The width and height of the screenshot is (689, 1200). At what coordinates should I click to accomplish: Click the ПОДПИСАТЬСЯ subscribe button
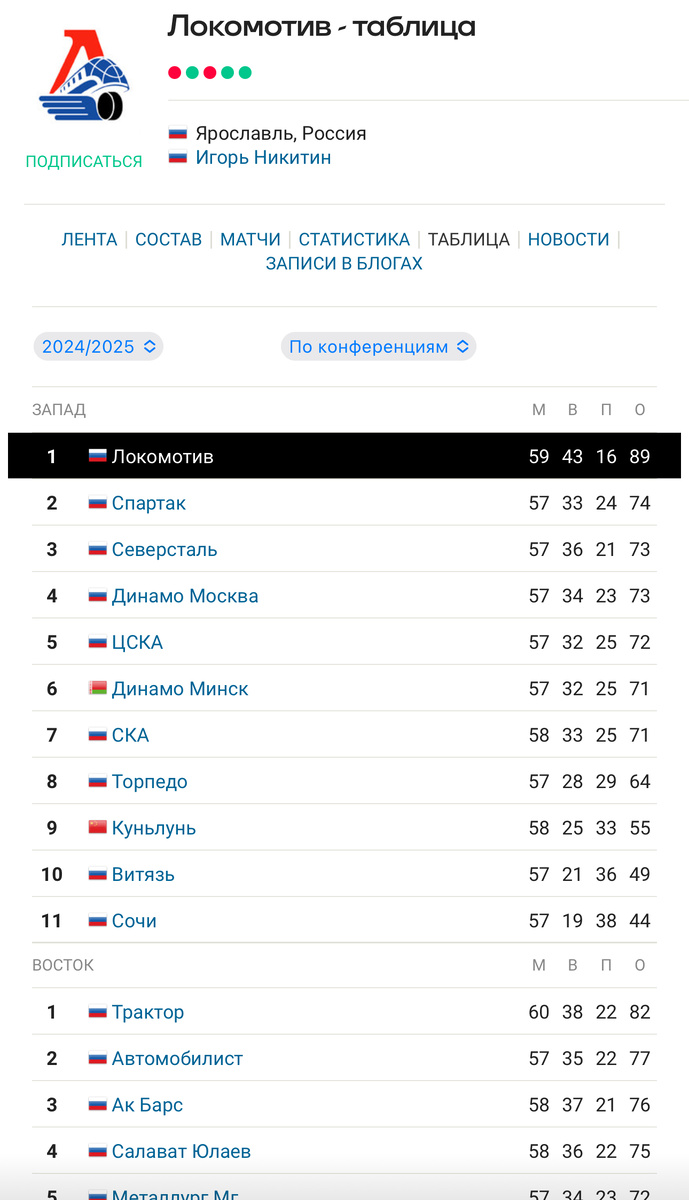pyautogui.click(x=84, y=161)
